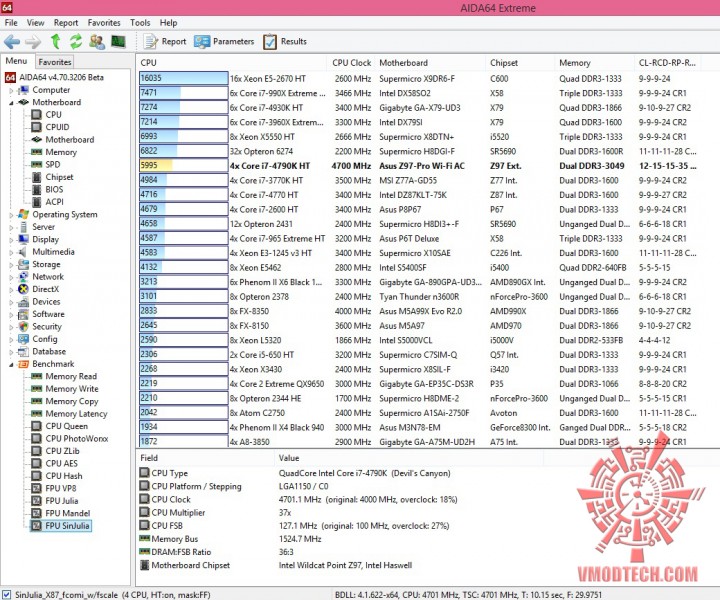Expand the Computer tree node
The image size is (720, 600).
11,90
